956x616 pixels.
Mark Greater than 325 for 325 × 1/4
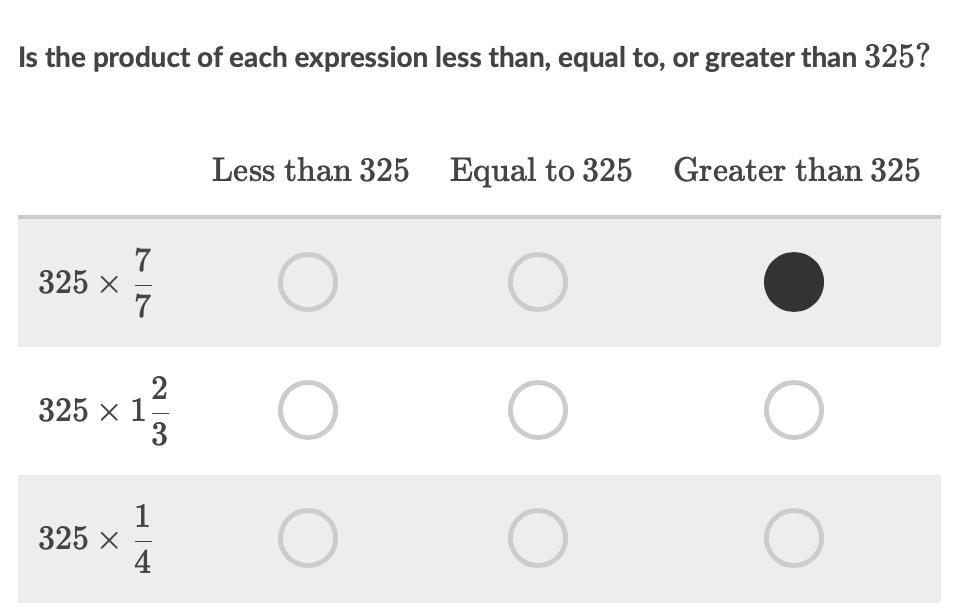click(794, 538)
